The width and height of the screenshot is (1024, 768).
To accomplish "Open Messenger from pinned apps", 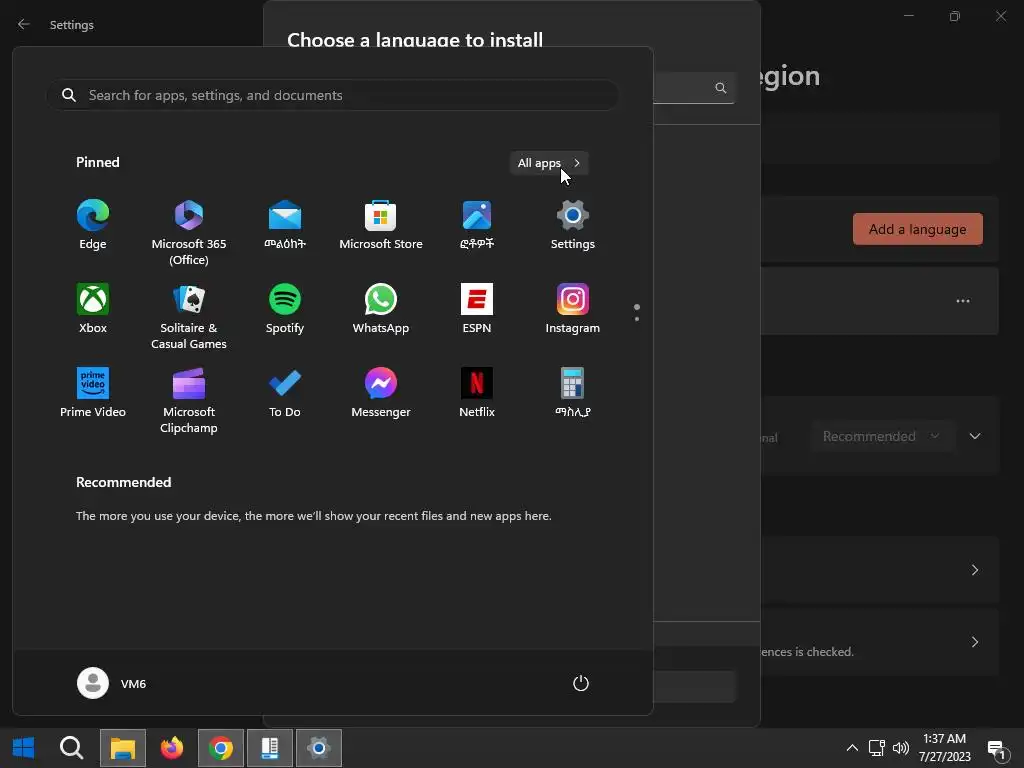I will pos(381,392).
